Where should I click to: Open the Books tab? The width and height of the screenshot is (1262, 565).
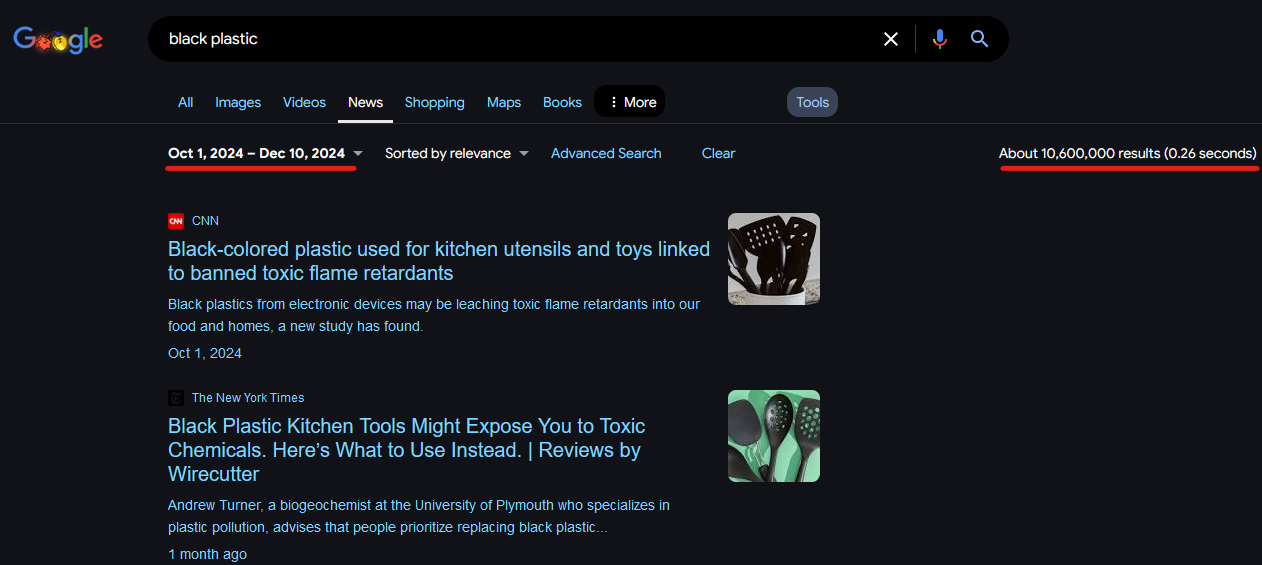click(x=562, y=102)
